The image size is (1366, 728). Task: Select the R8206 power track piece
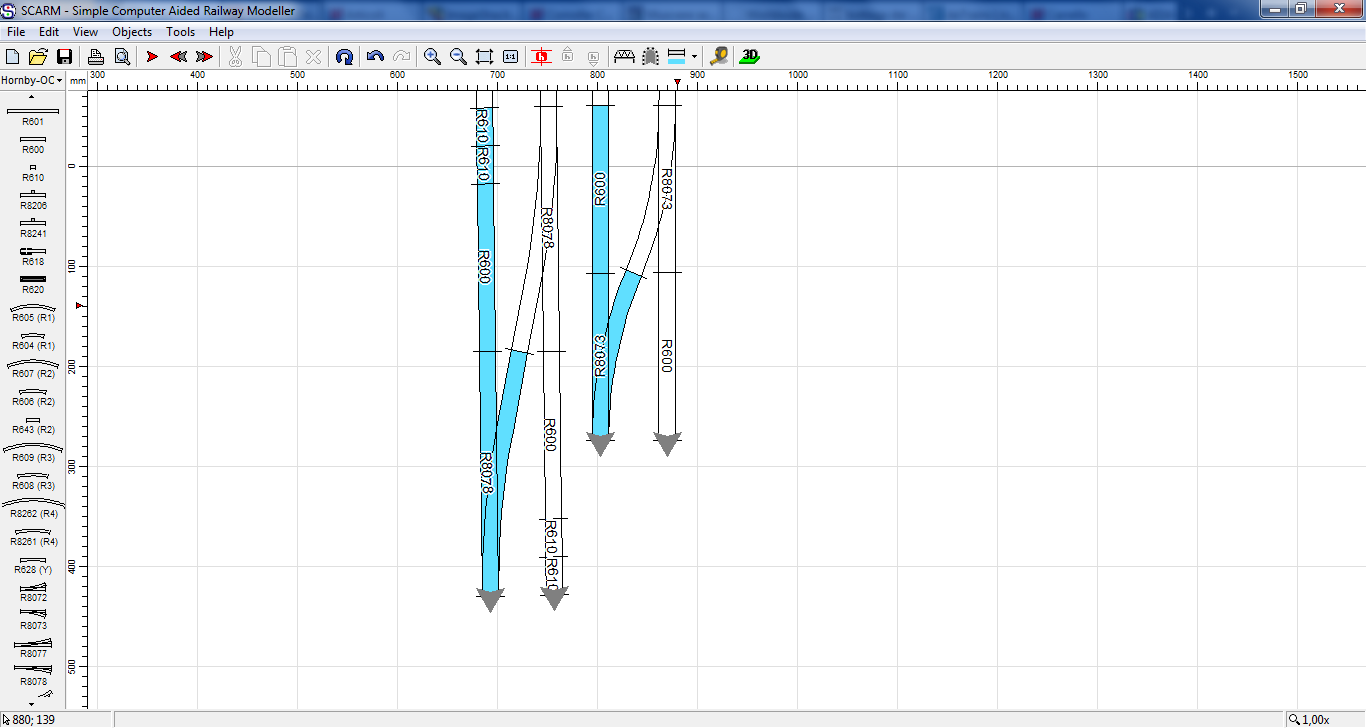click(33, 199)
